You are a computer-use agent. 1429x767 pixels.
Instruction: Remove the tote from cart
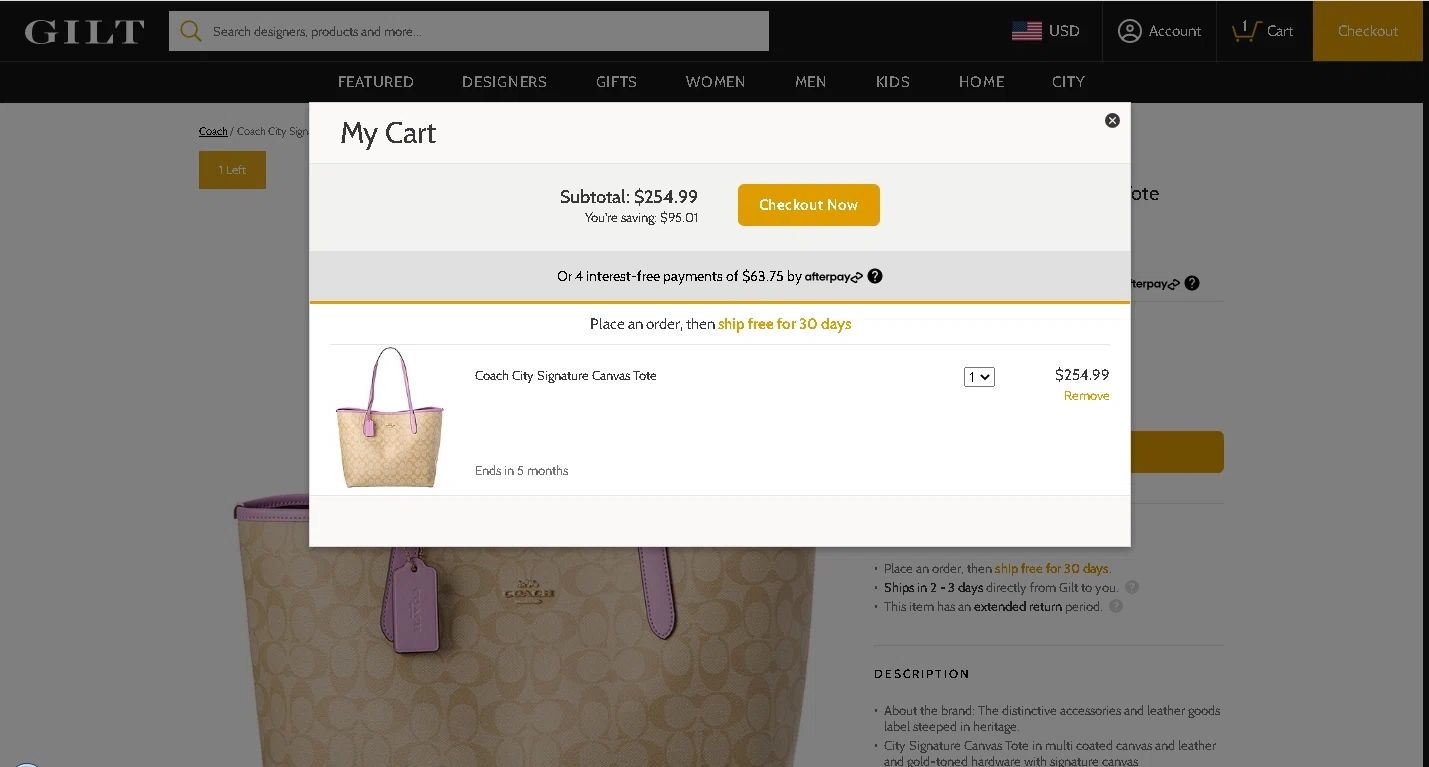(1086, 396)
